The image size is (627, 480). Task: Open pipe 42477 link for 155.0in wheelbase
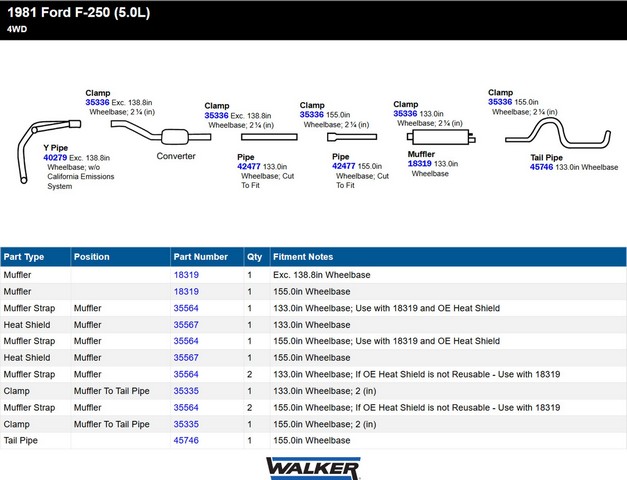click(343, 166)
